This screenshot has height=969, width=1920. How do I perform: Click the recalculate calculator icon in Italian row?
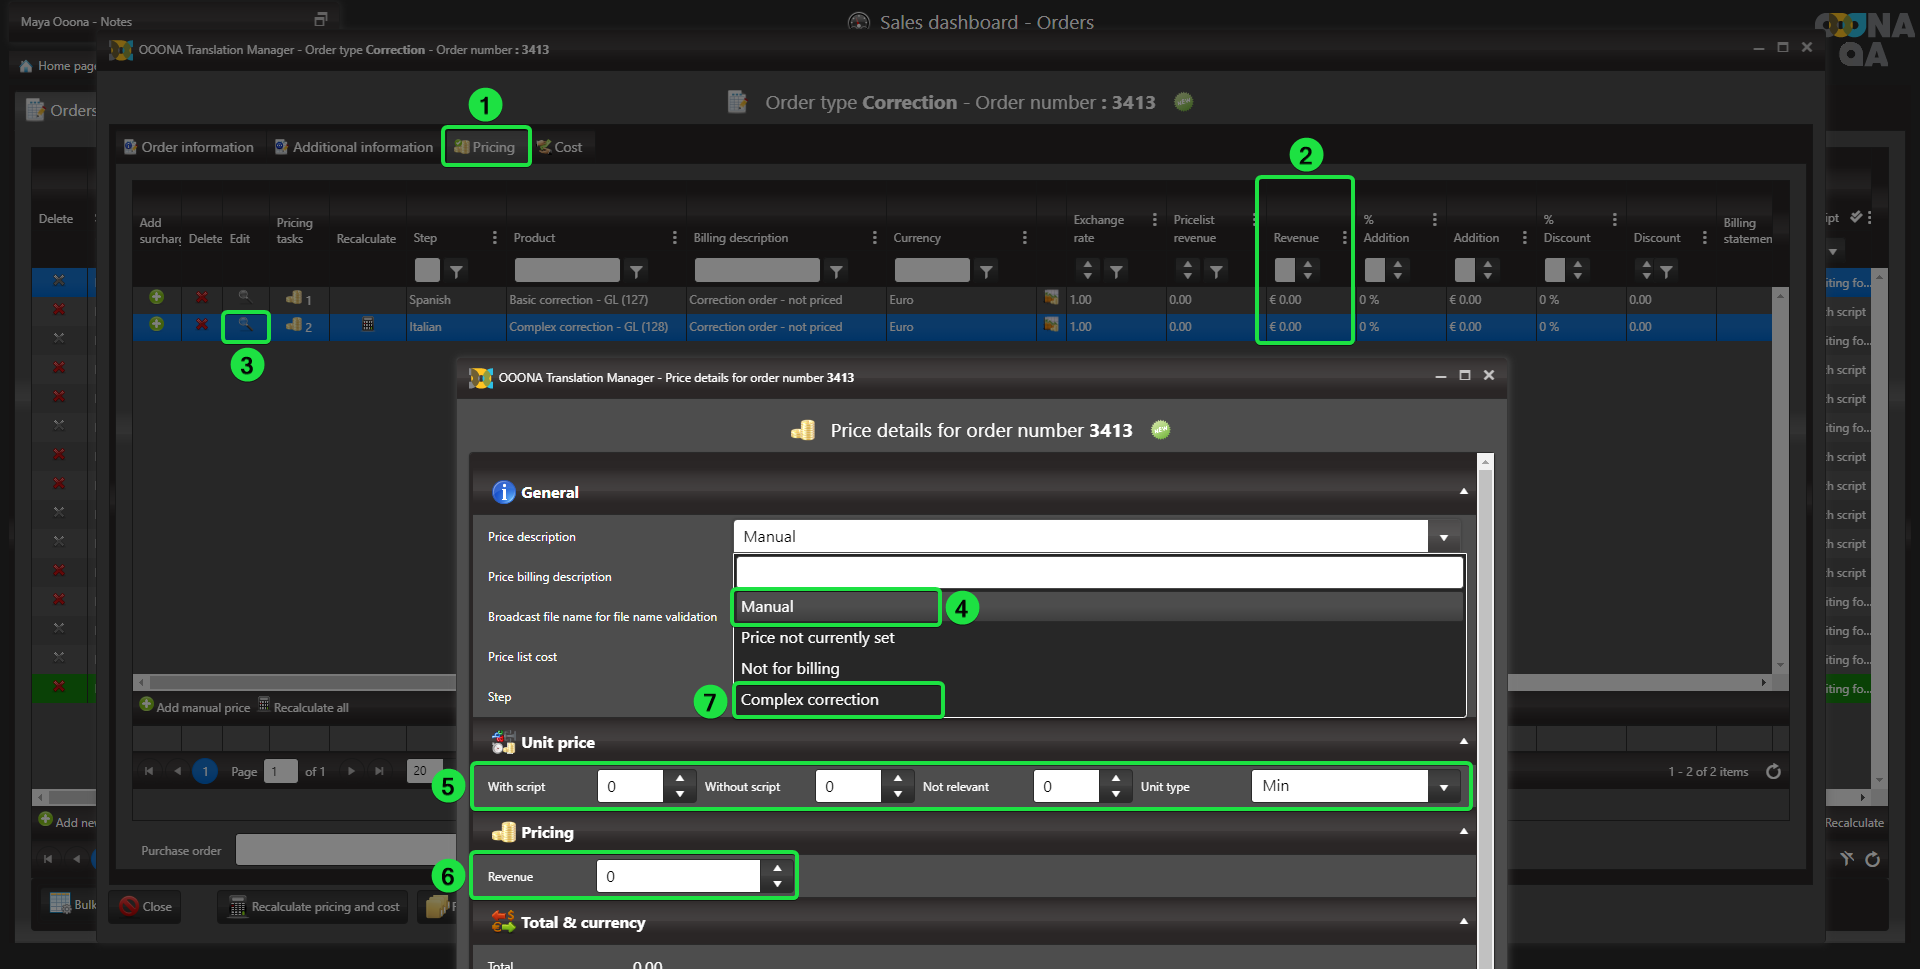pyautogui.click(x=368, y=324)
